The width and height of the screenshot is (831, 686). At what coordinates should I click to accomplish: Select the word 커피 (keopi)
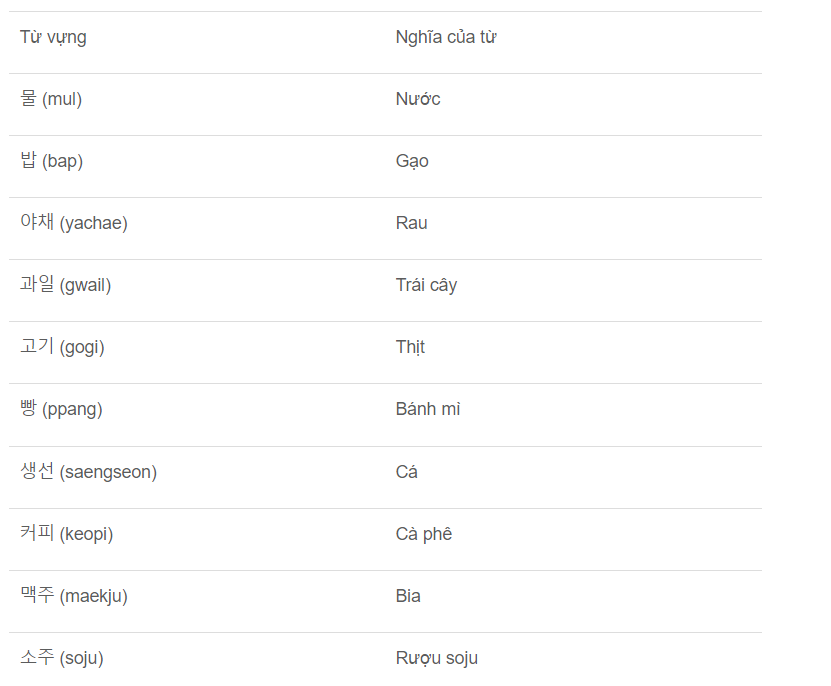(x=67, y=534)
